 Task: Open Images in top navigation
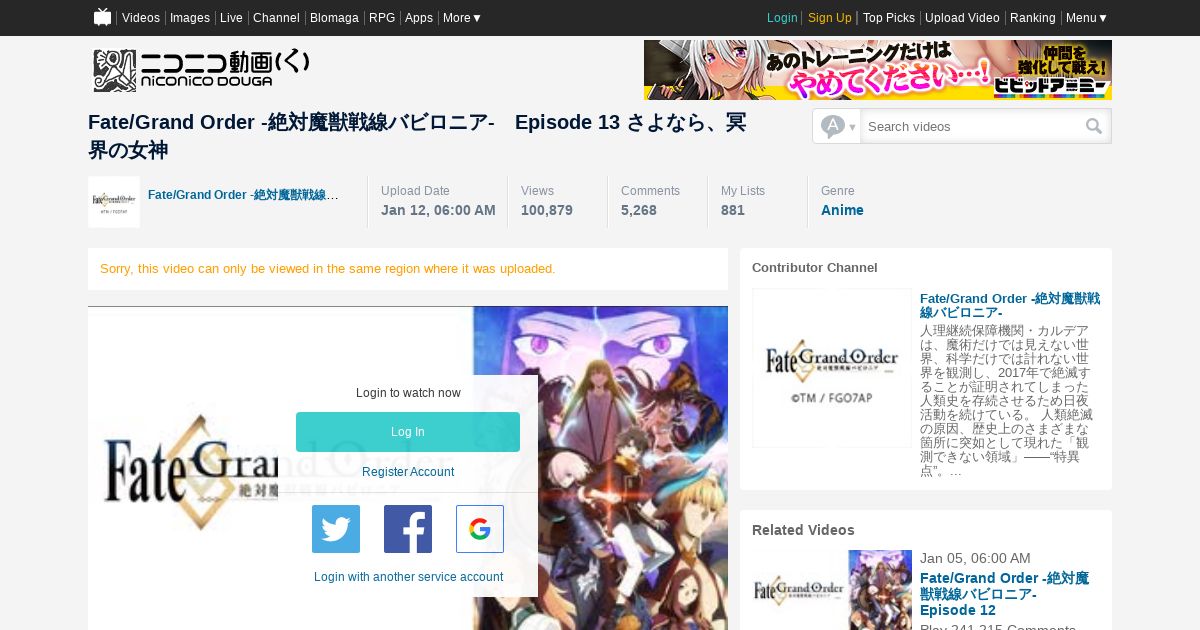tap(190, 18)
